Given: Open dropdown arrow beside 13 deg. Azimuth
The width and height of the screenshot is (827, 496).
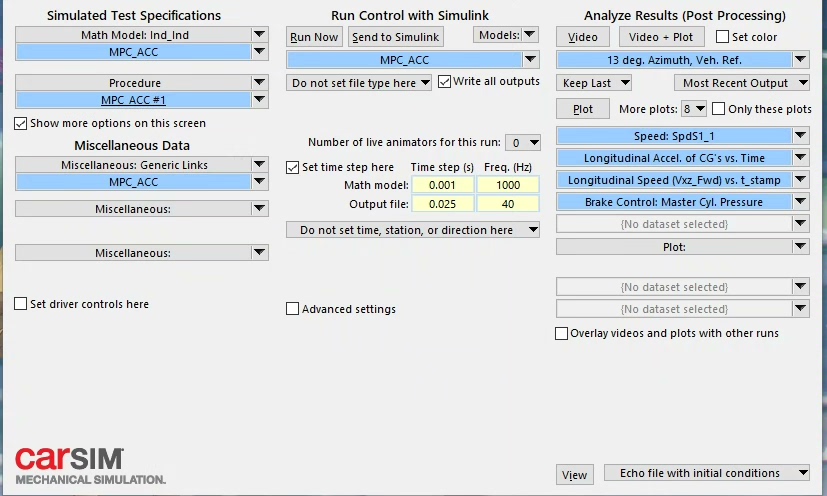Looking at the screenshot, I should (x=801, y=60).
